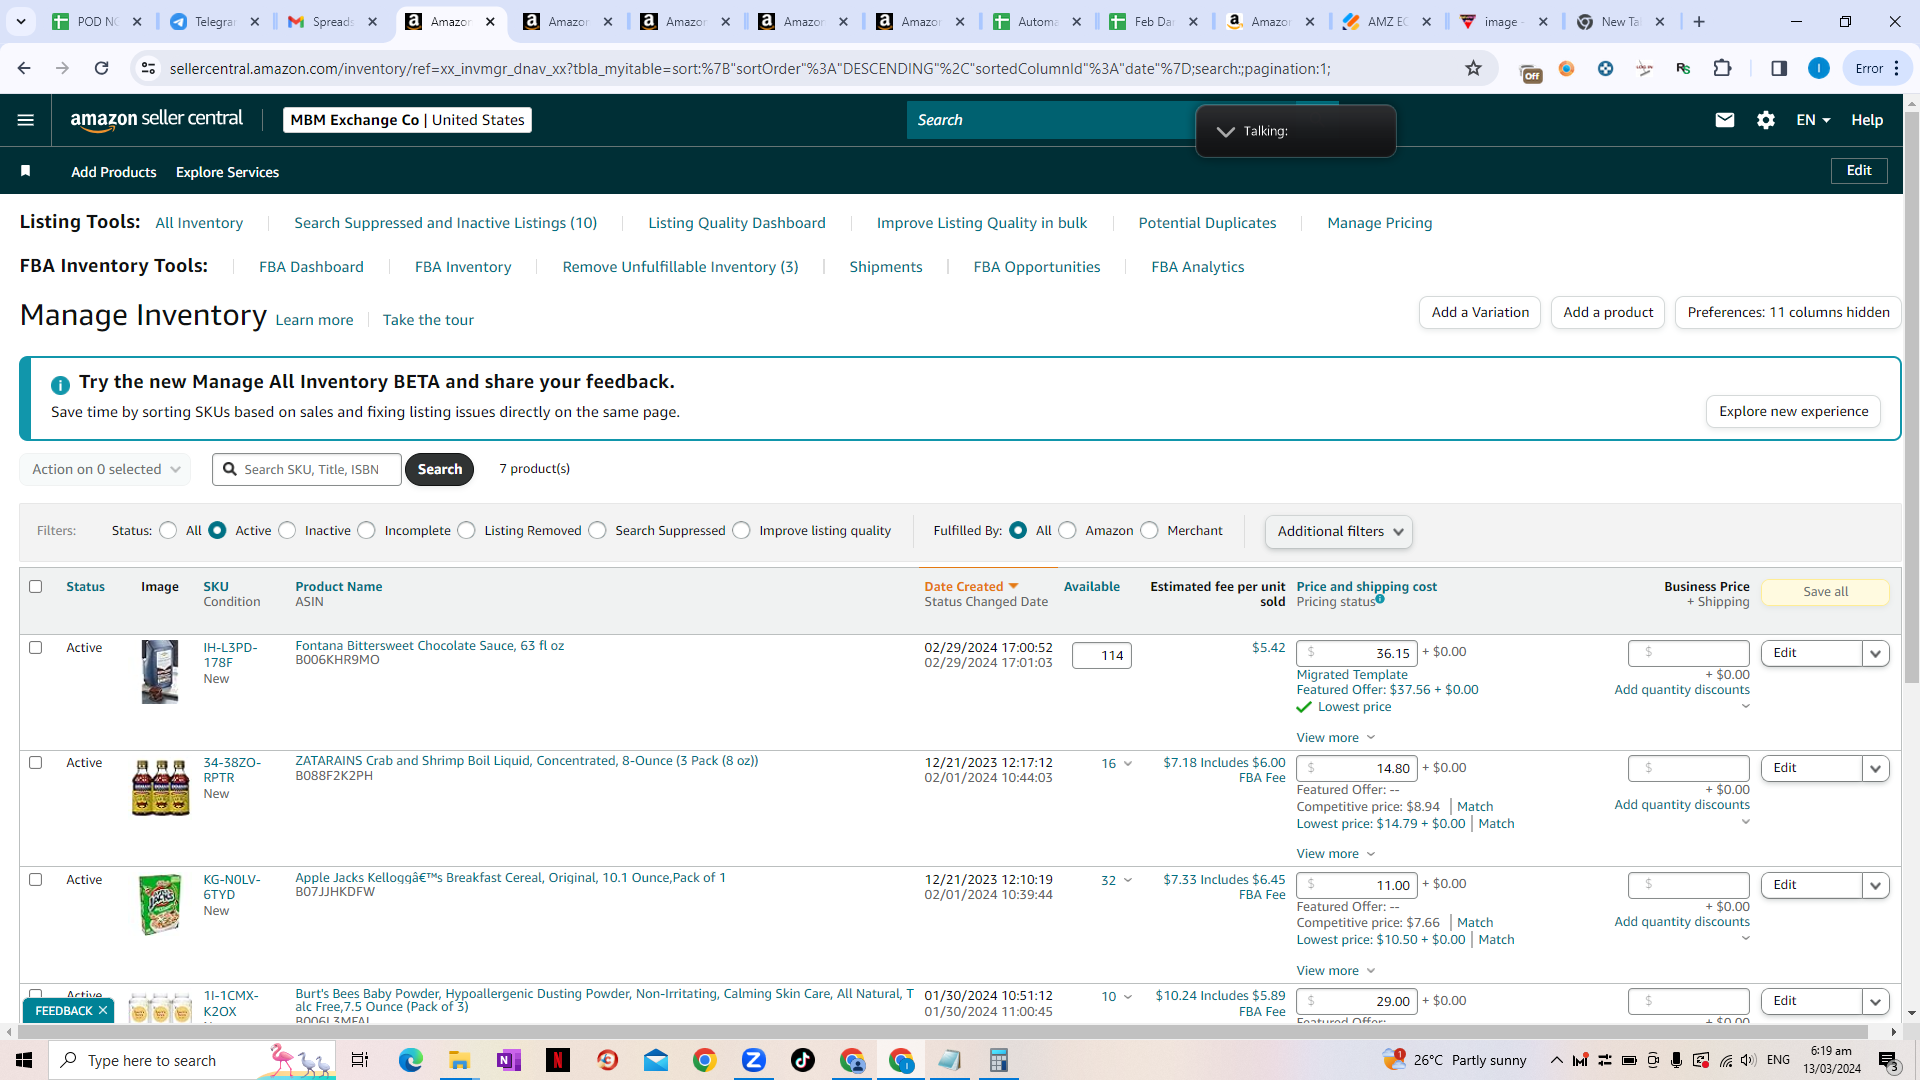Viewport: 1920px width, 1080px height.
Task: Select Fulfilled By Merchant radio
Action: tap(1150, 531)
